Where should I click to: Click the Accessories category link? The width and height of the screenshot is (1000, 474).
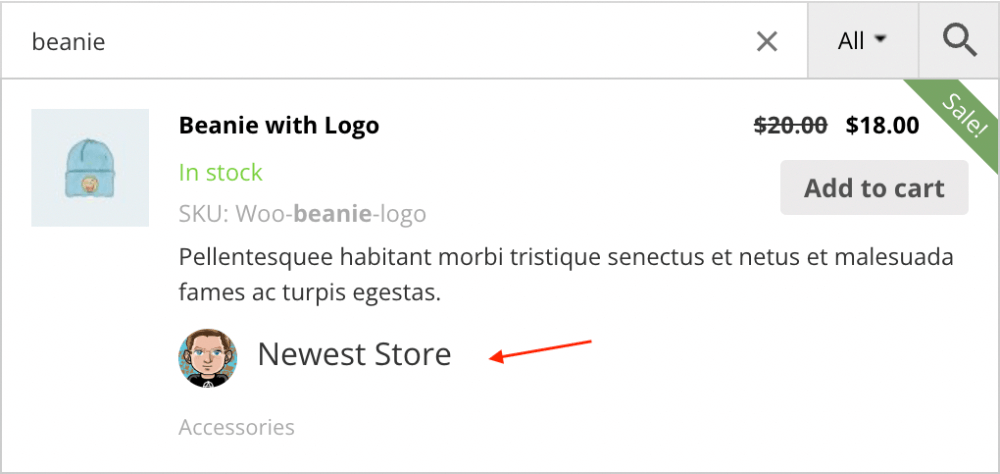[236, 428]
